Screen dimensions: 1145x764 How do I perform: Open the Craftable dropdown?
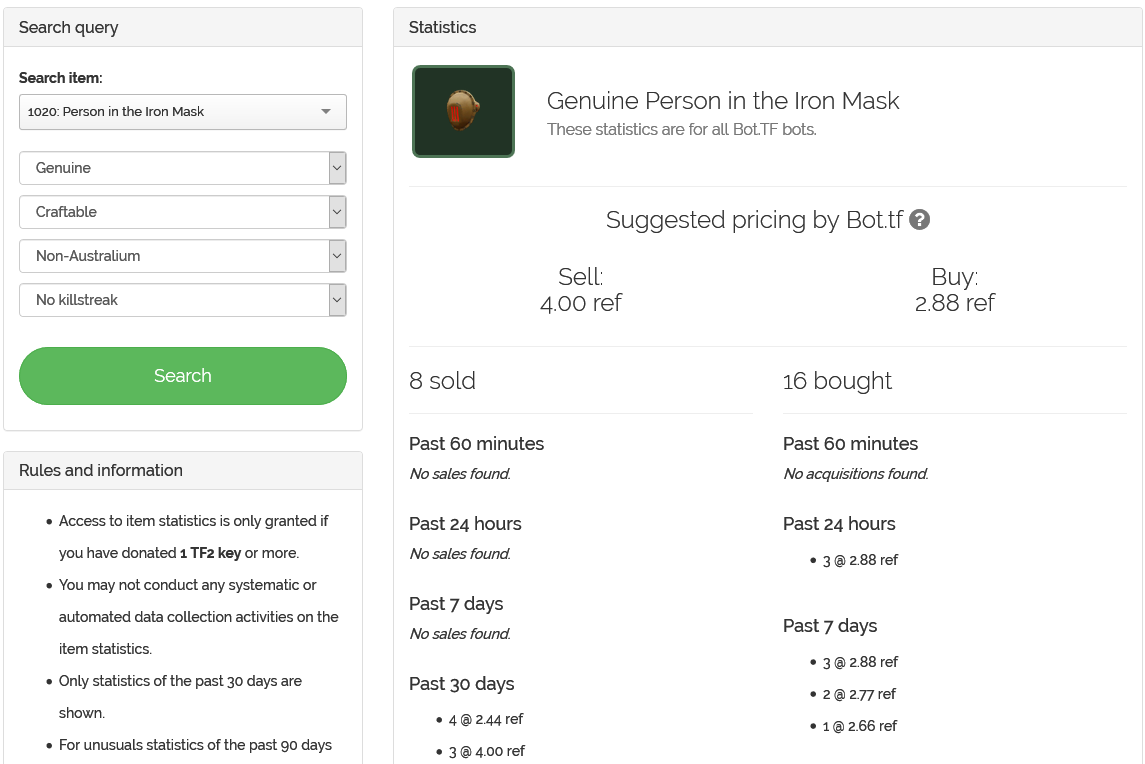point(183,212)
